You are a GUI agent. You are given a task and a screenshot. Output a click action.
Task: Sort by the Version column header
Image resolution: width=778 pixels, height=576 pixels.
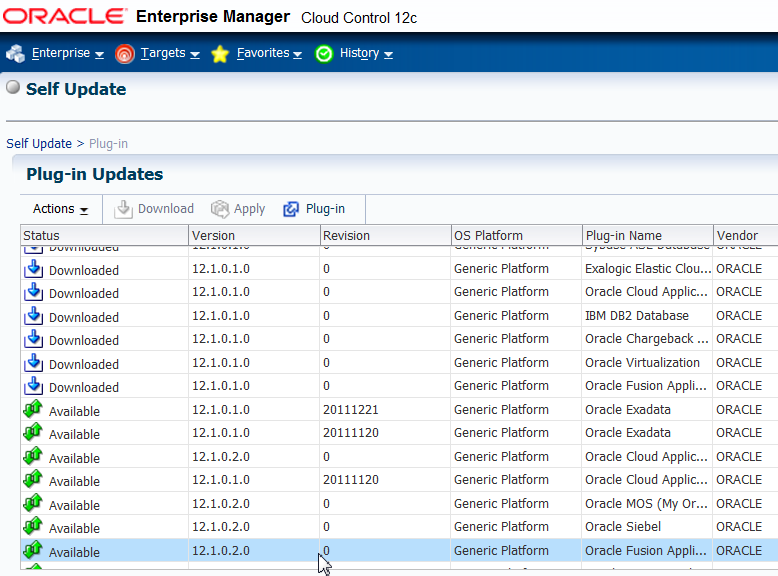click(x=254, y=235)
